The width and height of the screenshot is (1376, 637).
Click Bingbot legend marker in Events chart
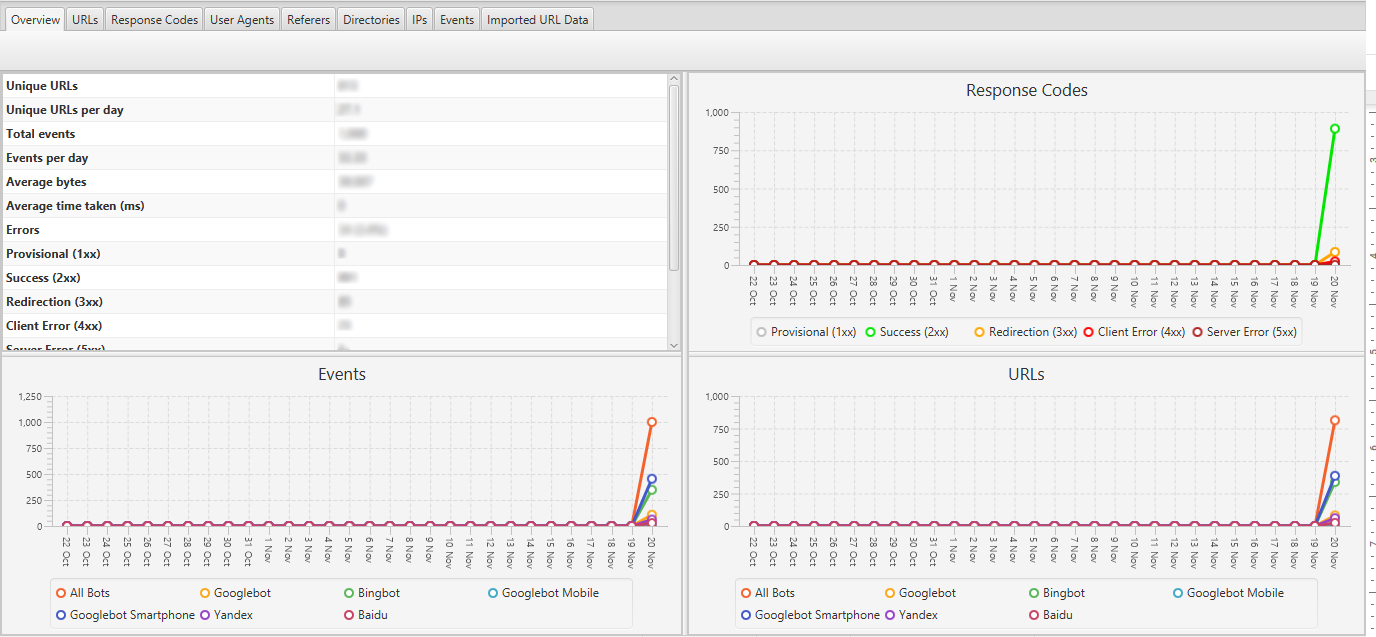[348, 593]
